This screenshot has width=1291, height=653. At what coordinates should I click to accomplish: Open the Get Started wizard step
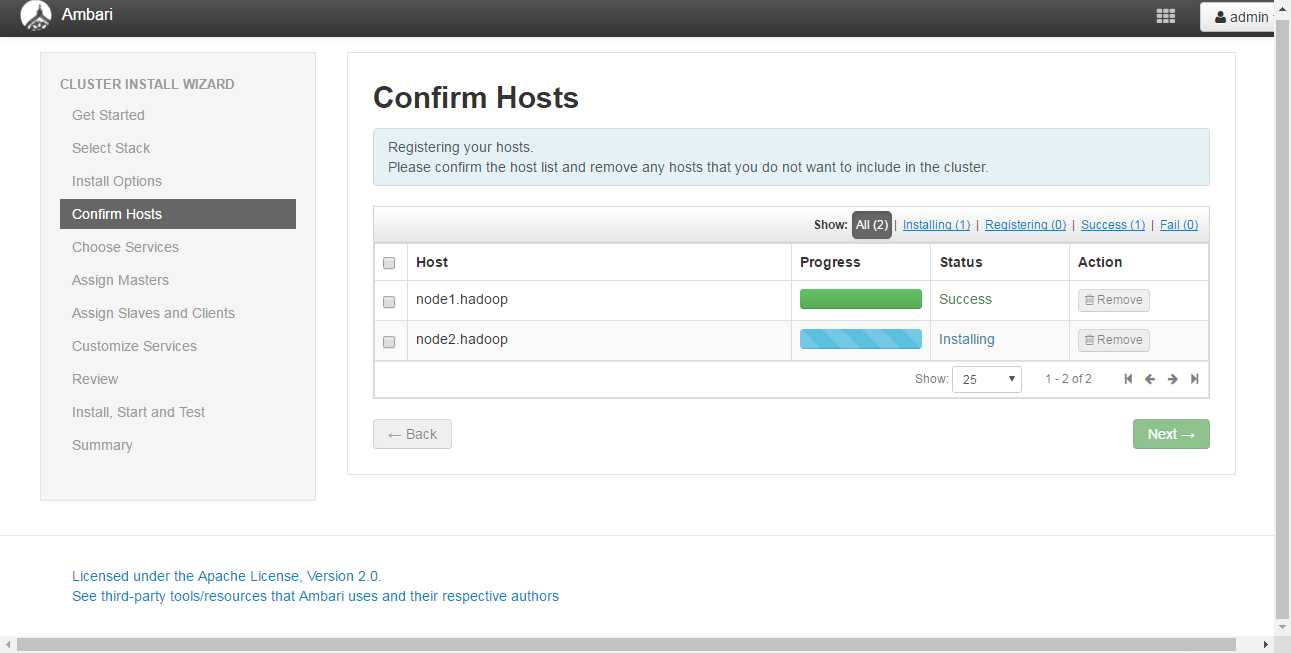(108, 115)
